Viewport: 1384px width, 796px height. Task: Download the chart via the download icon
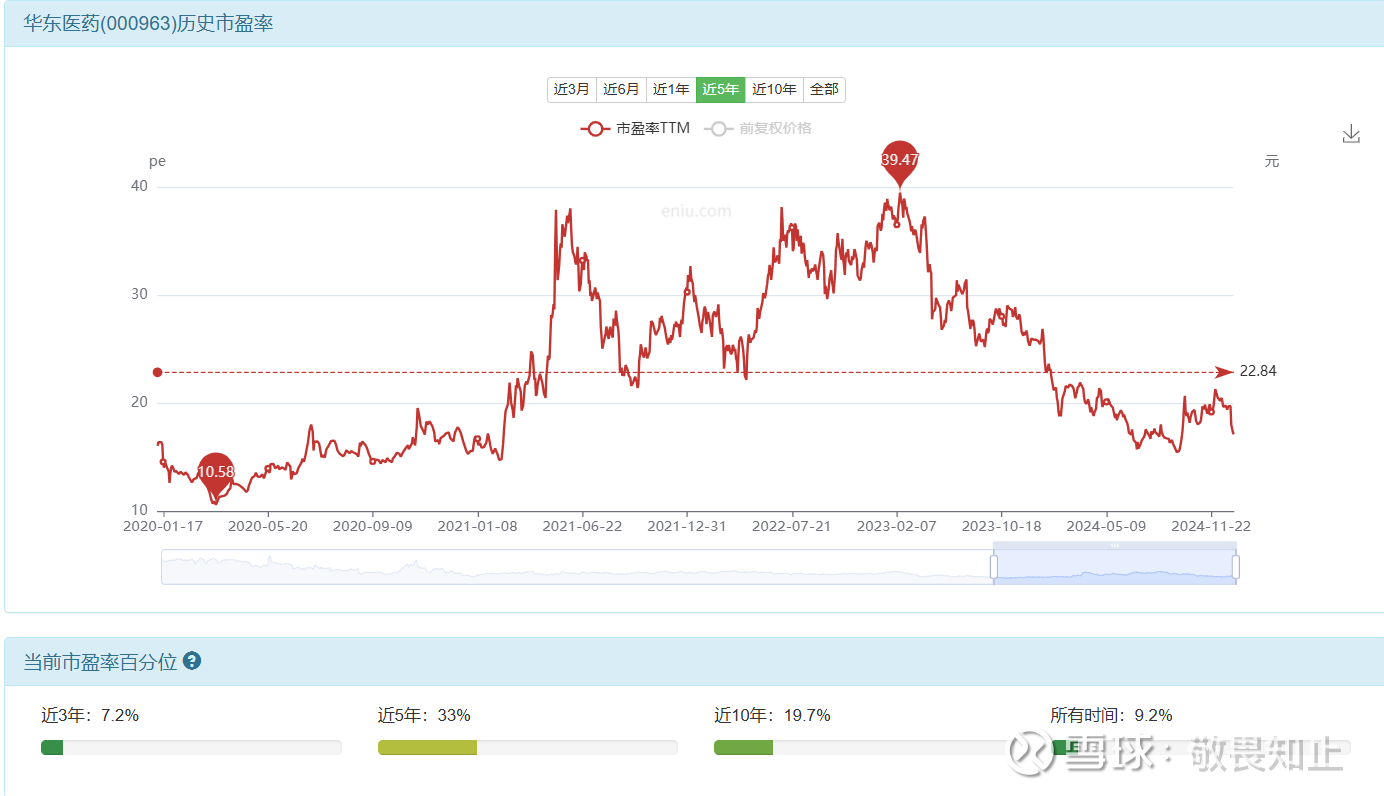pos(1351,134)
